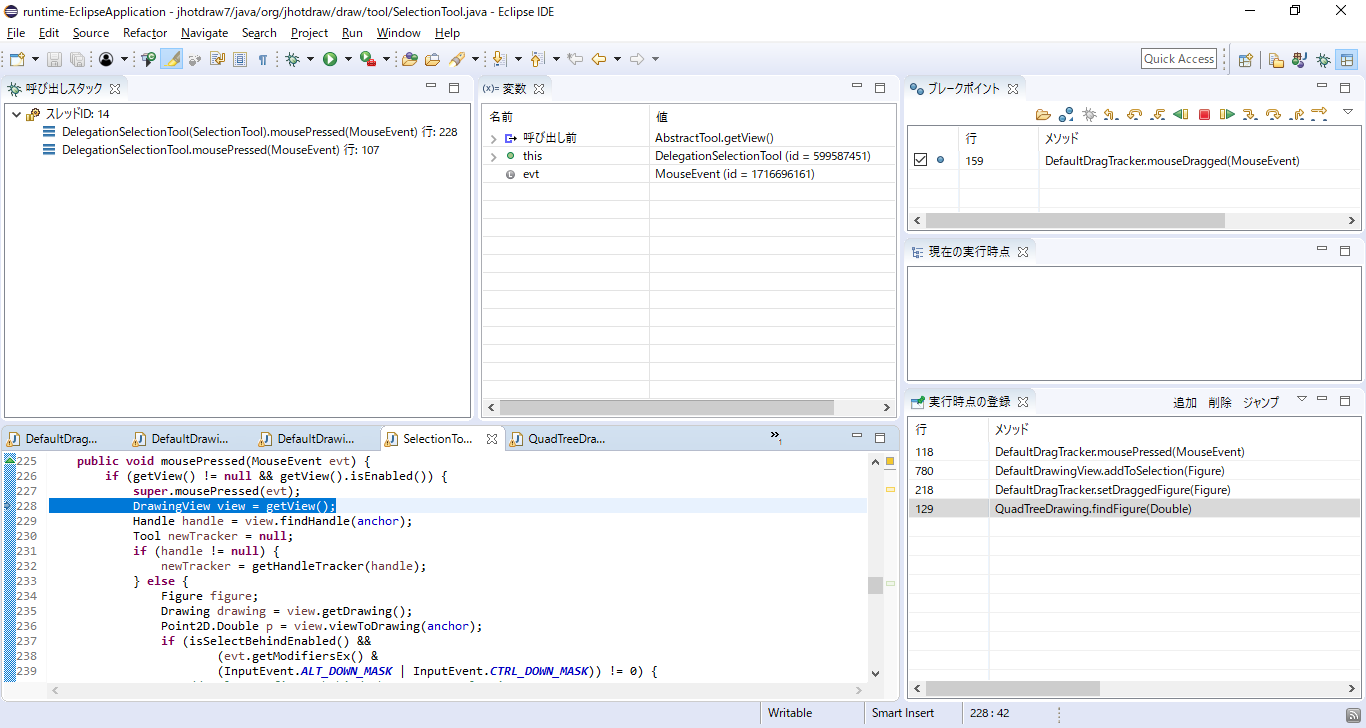Select row DefaultDrawingView.addToSelection(Figure)

tap(1134, 471)
